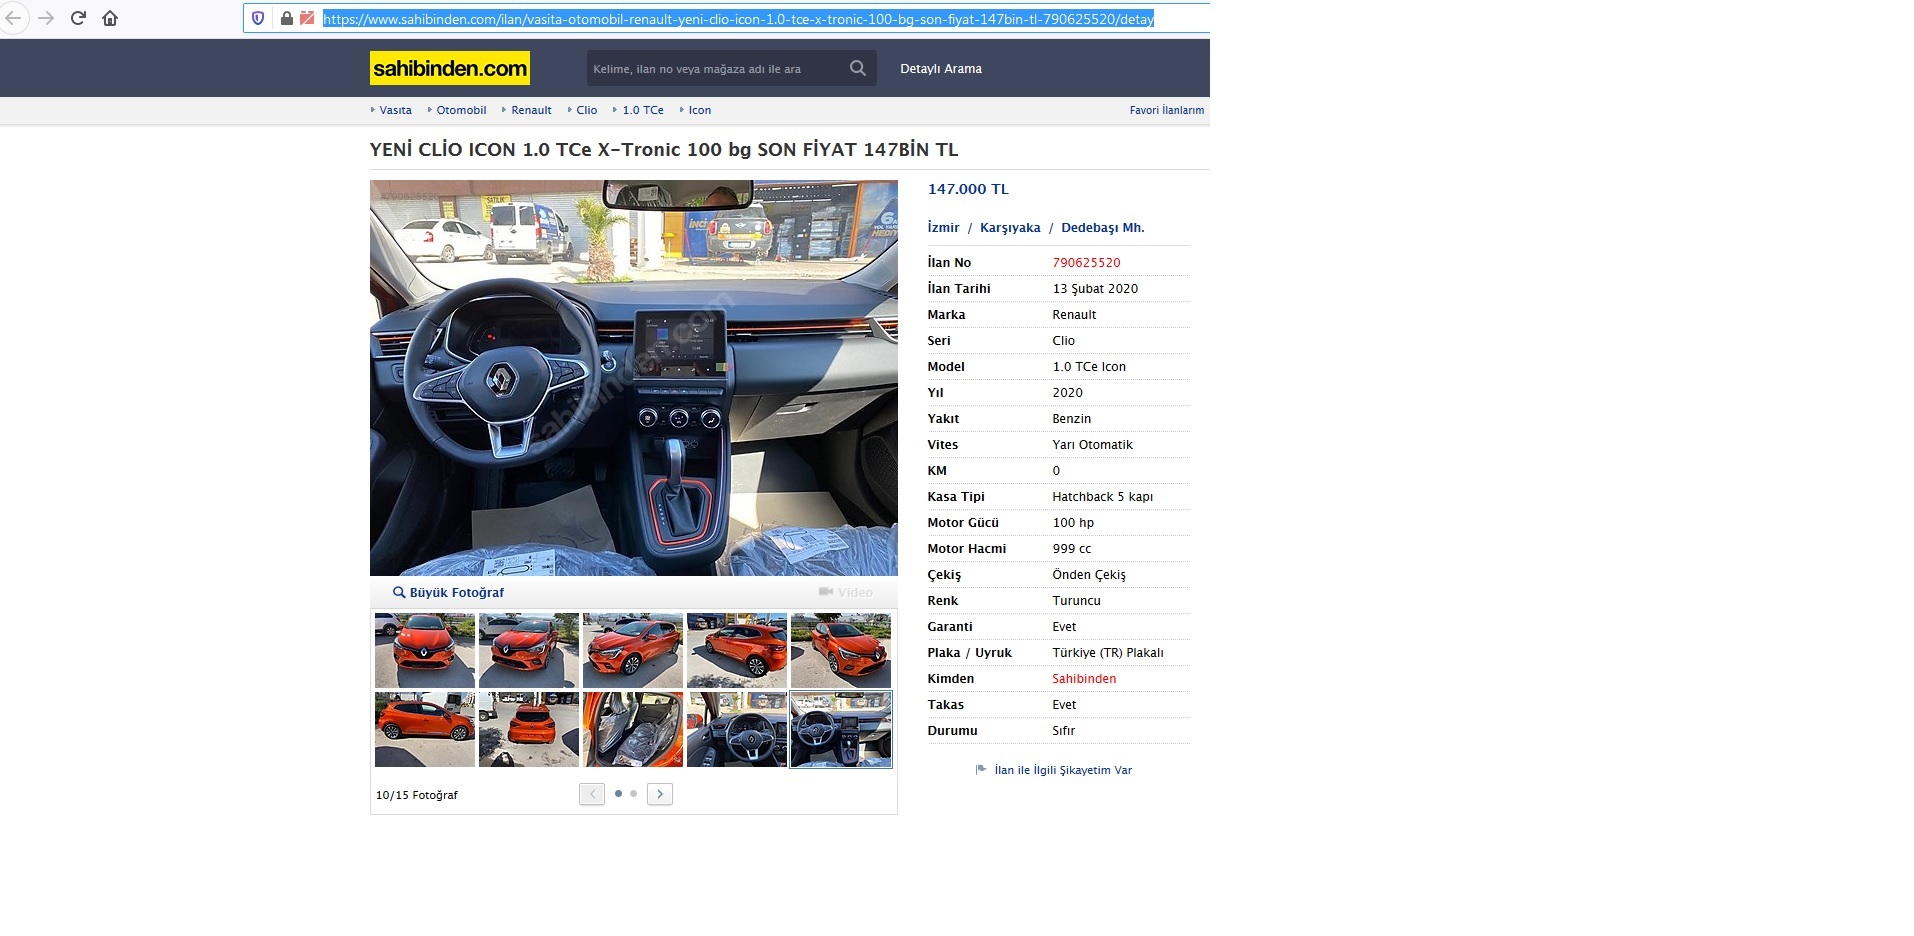
Task: Select second thumbnail in first row
Action: pos(529,650)
